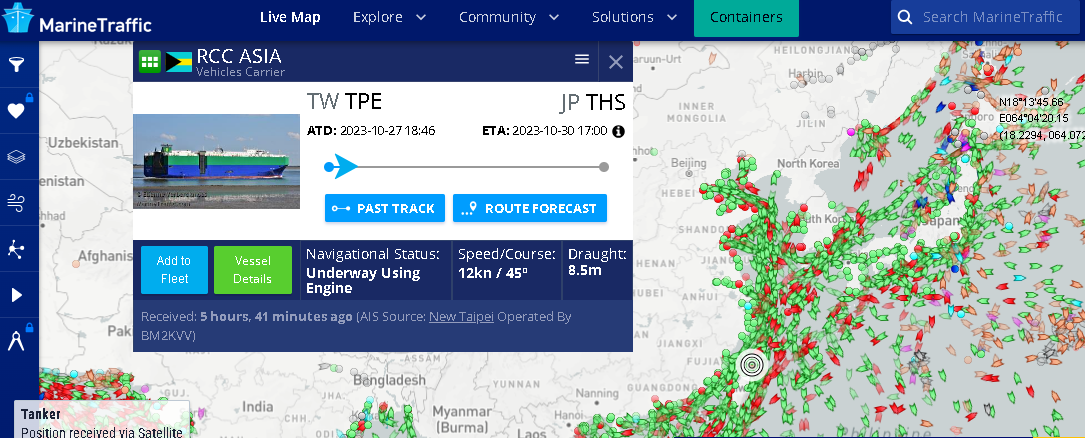Screen dimensions: 1085x438
Task: Click the ATD 2023-10-27 18:46 text
Action: [x=371, y=131]
